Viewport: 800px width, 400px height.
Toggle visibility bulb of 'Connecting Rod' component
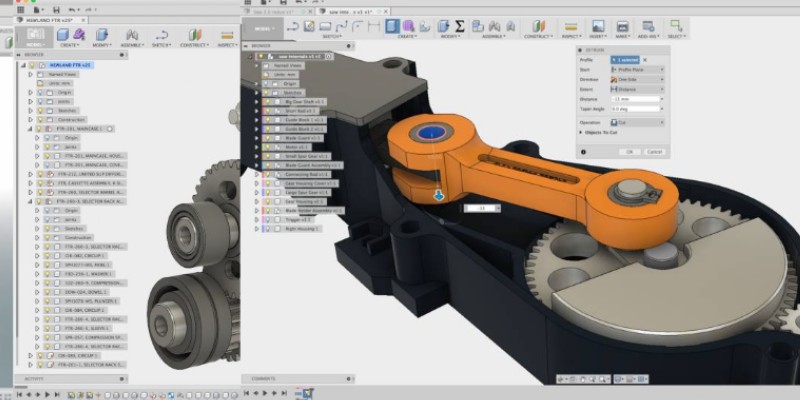[266, 174]
